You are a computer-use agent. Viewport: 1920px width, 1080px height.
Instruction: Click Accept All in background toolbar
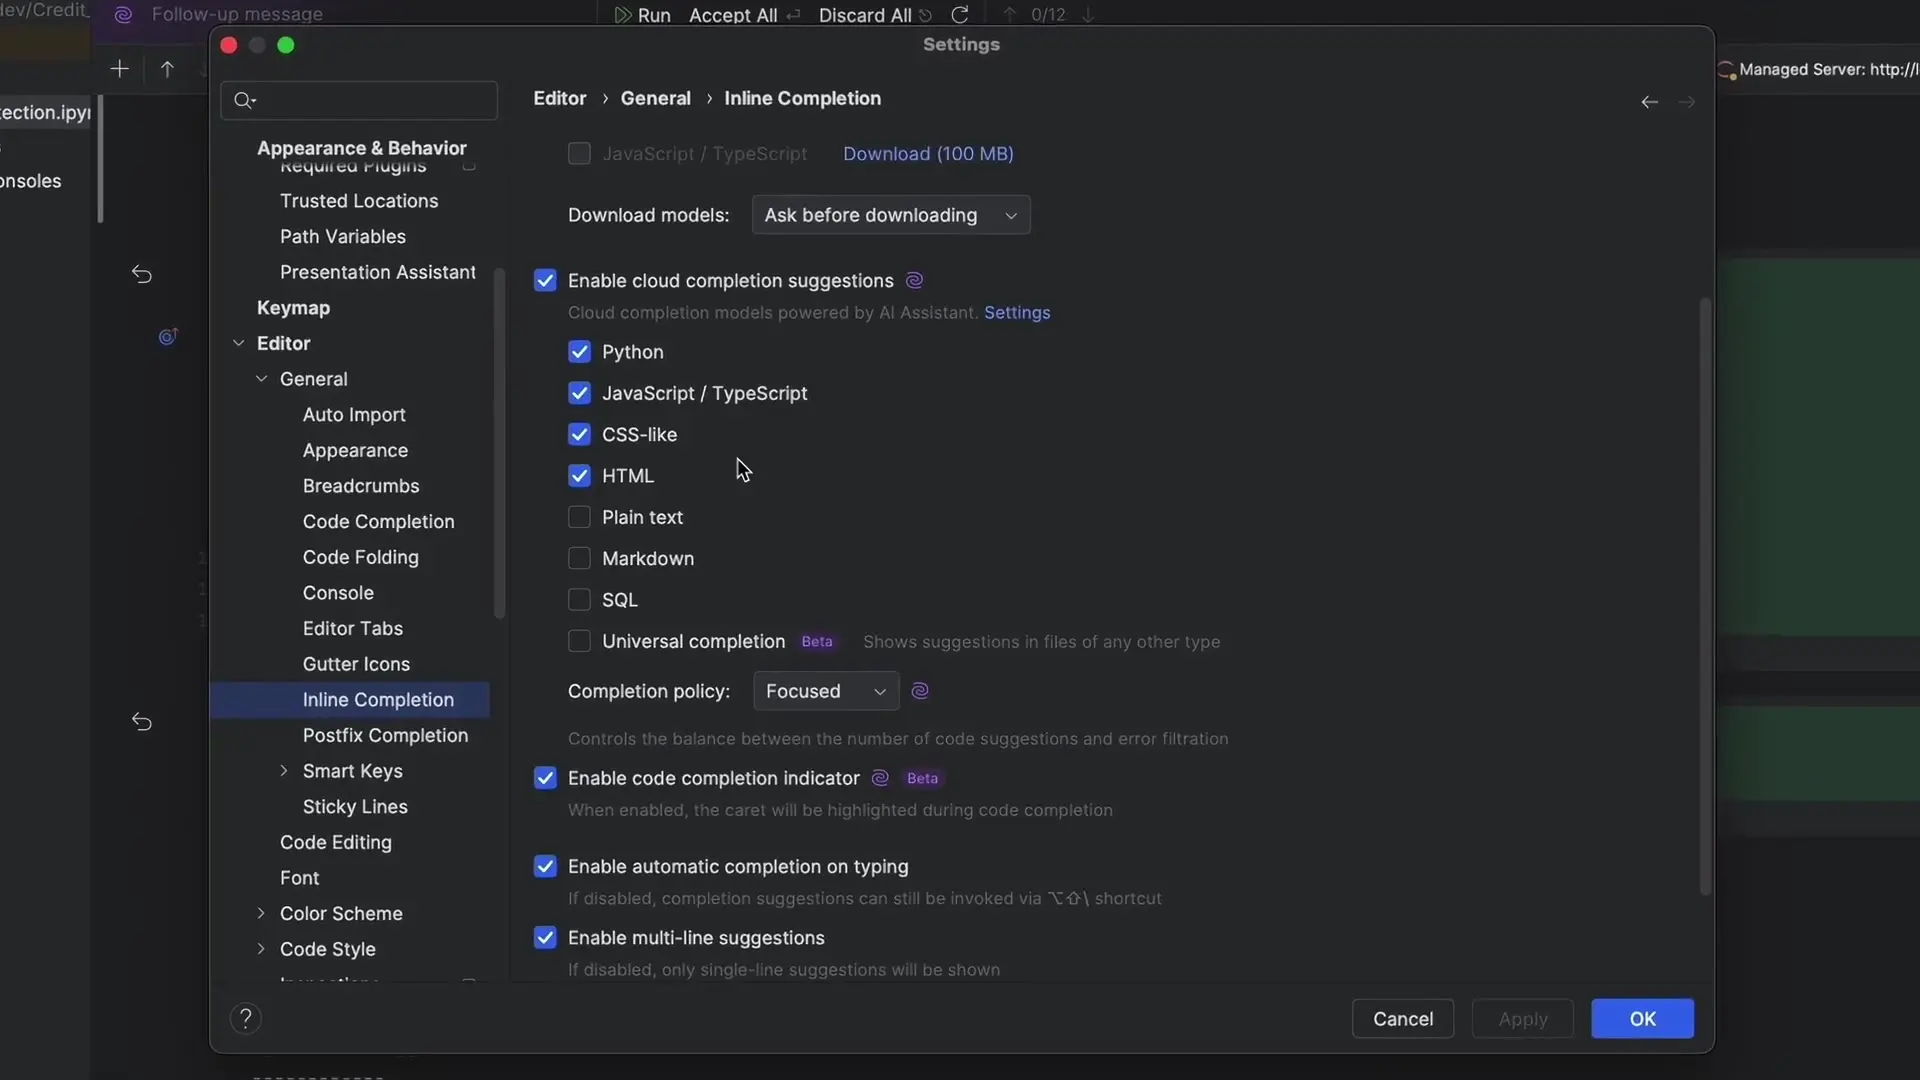pos(733,15)
